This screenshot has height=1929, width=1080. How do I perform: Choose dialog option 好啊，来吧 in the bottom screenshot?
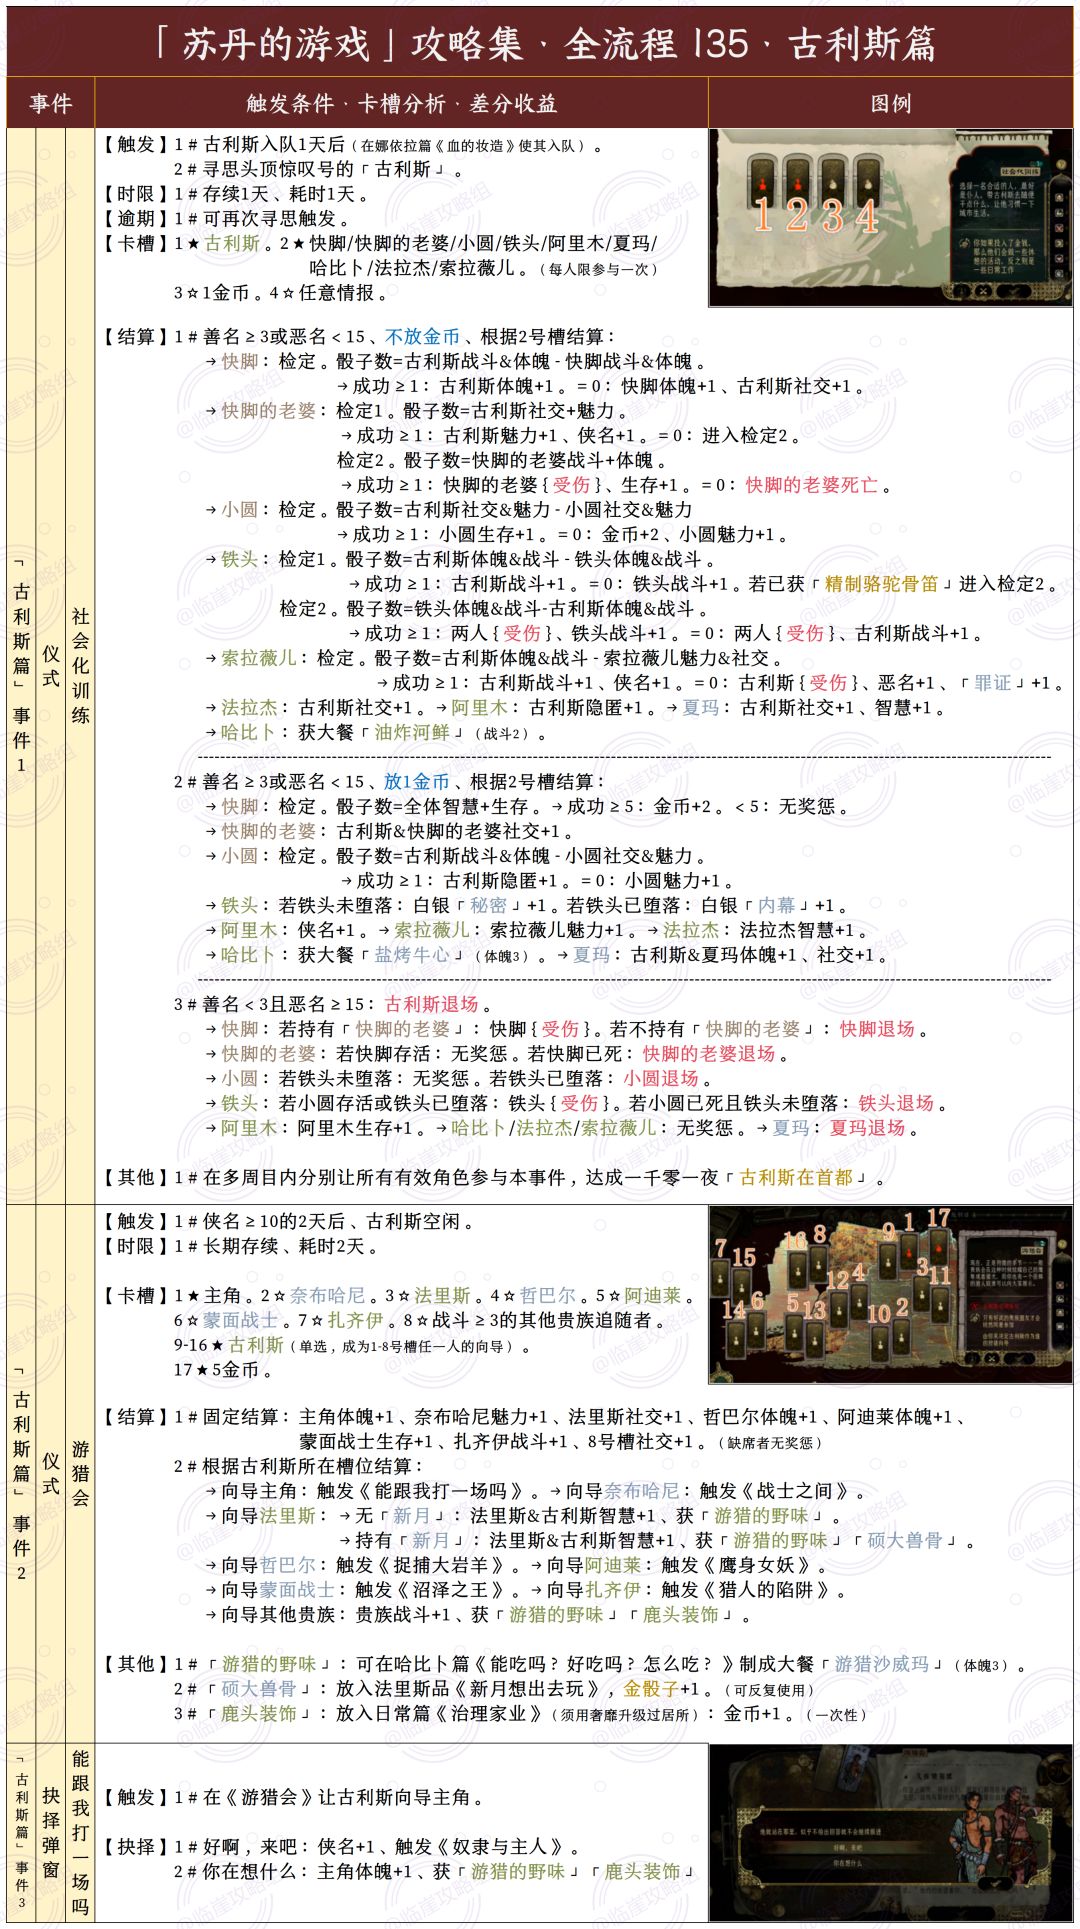click(848, 1848)
